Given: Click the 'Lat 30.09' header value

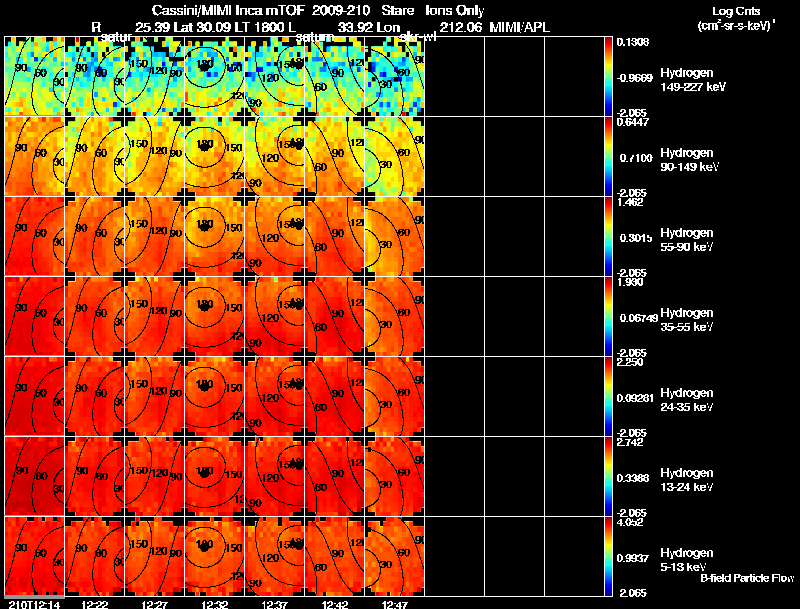Looking at the screenshot, I should (x=203, y=27).
